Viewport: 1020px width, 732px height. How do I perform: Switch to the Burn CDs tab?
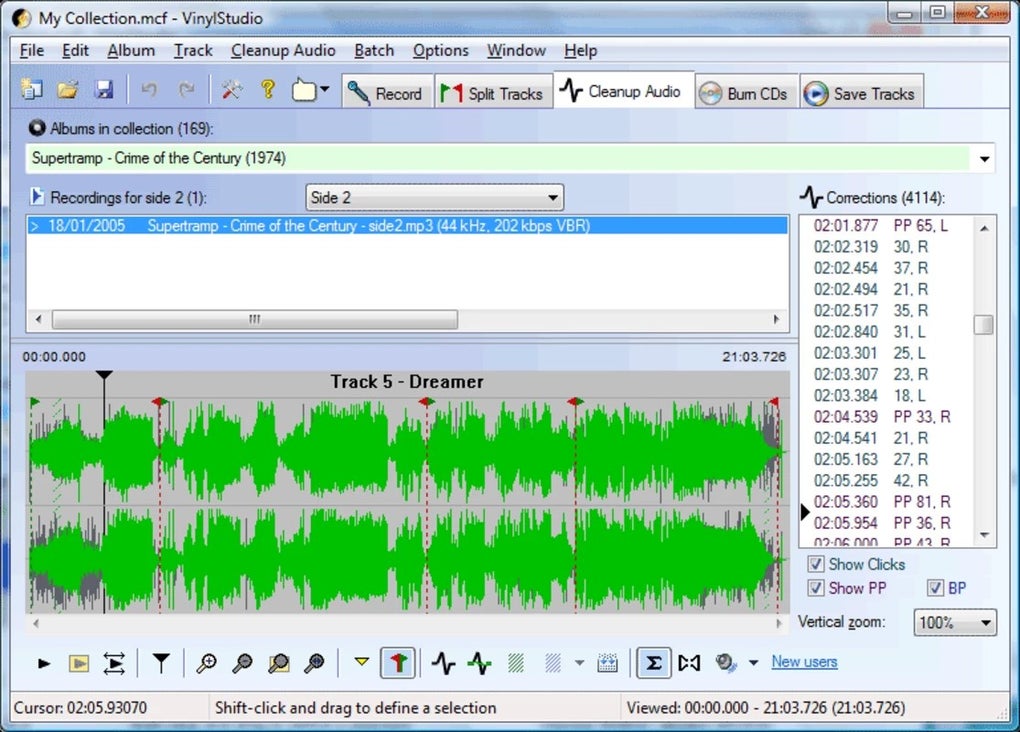click(x=746, y=92)
